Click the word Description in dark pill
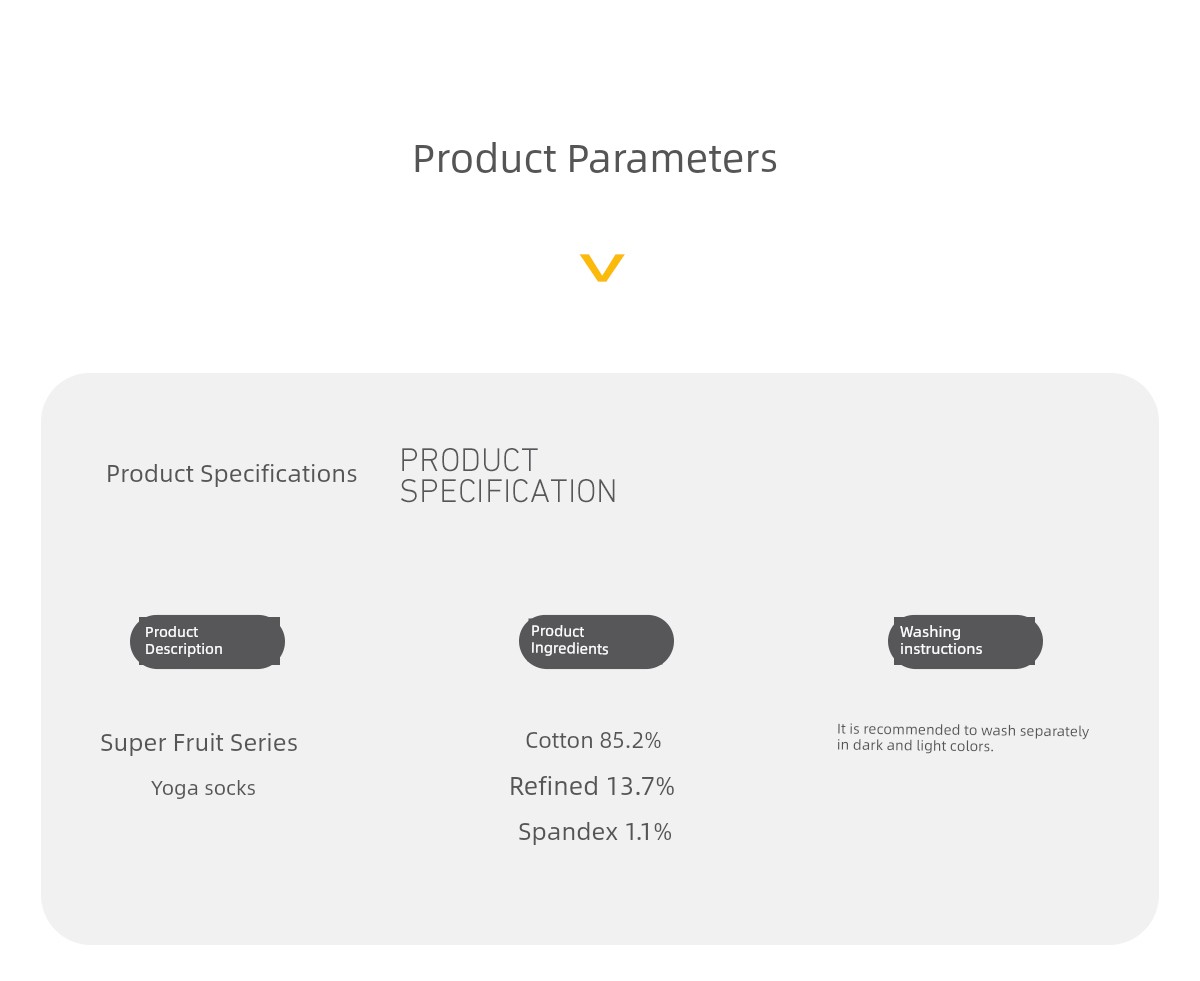Screen dimensions: 1200x981 click(x=184, y=650)
